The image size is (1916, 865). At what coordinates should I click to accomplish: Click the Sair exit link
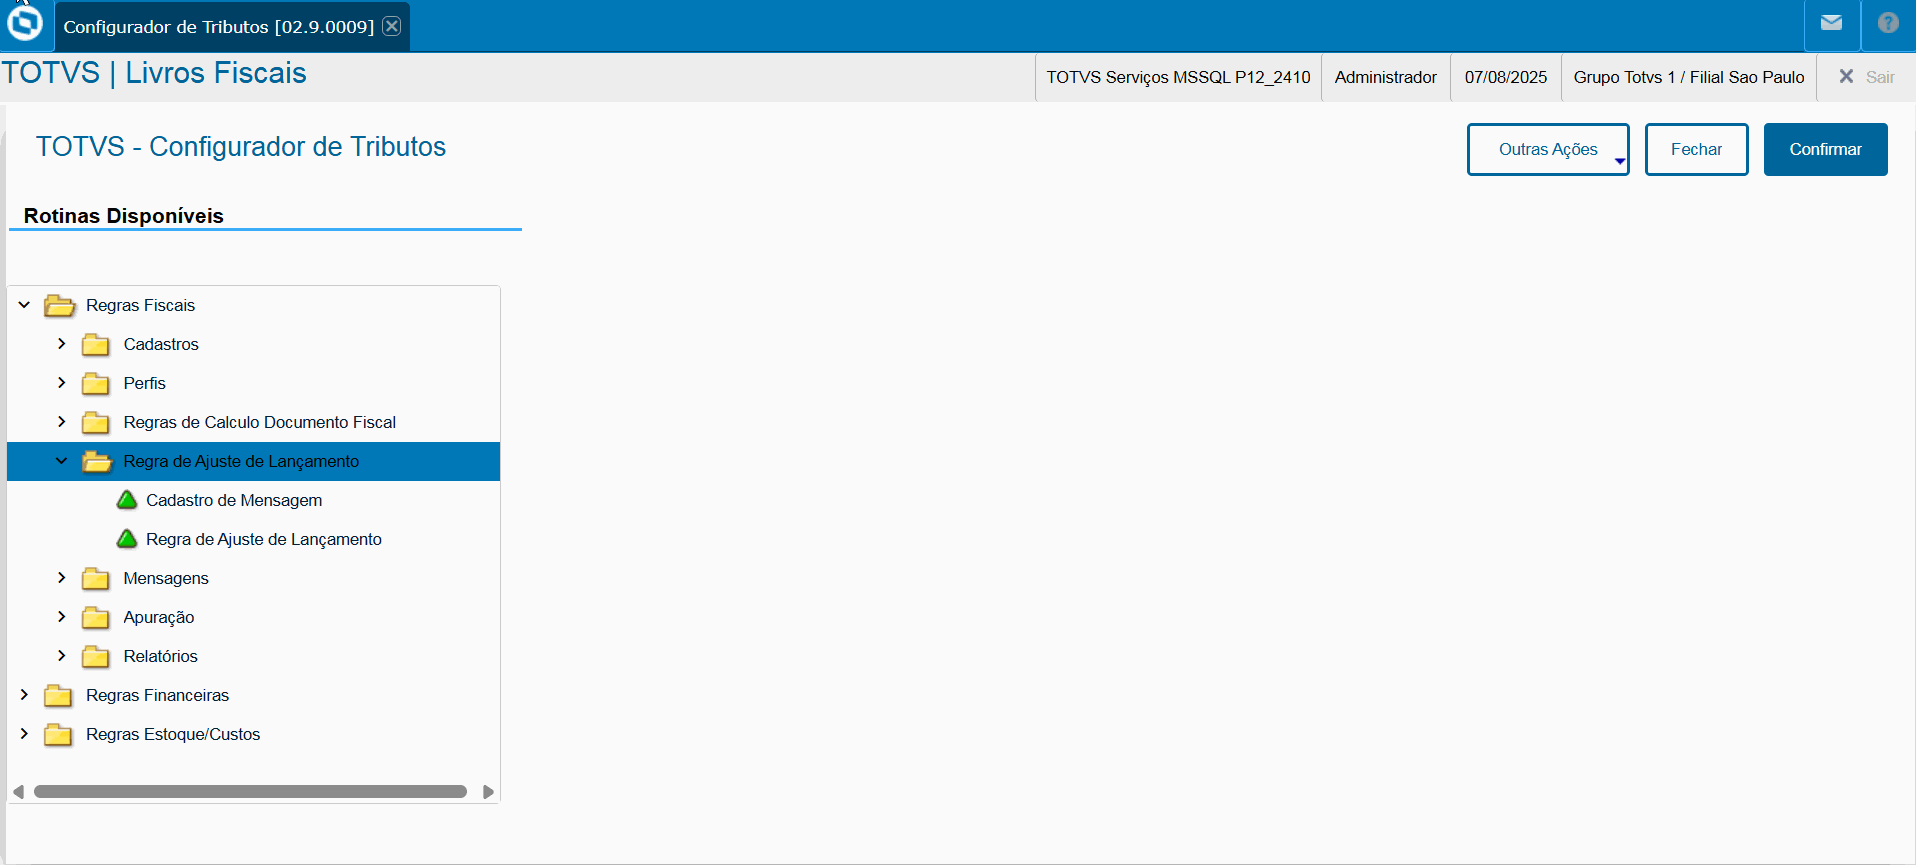click(x=1880, y=77)
